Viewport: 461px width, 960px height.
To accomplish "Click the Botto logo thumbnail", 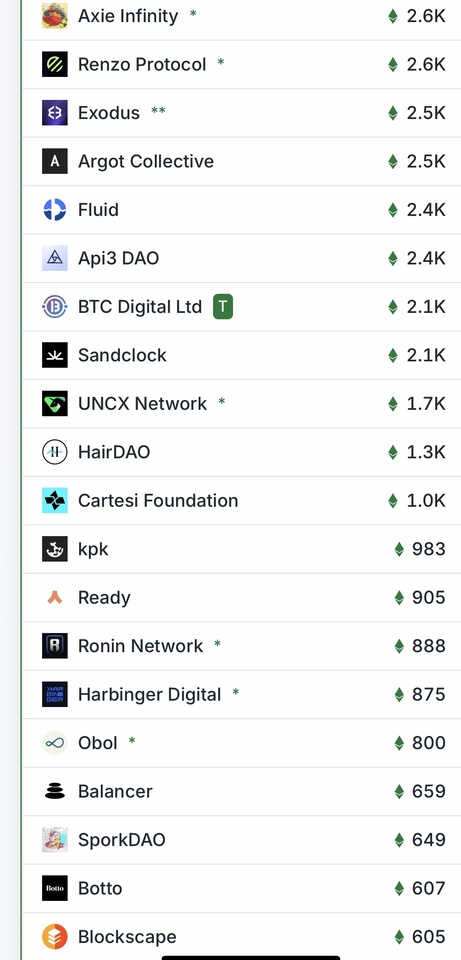I will pyautogui.click(x=54, y=888).
